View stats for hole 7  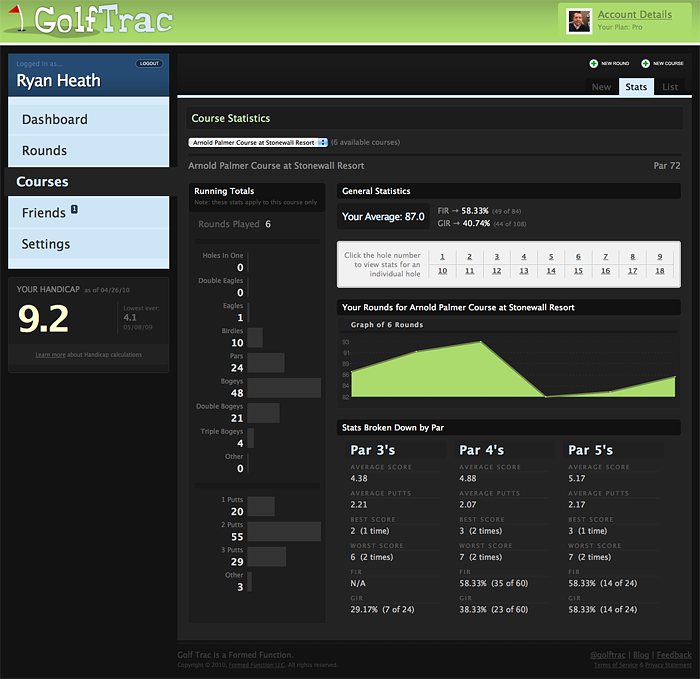tap(606, 257)
